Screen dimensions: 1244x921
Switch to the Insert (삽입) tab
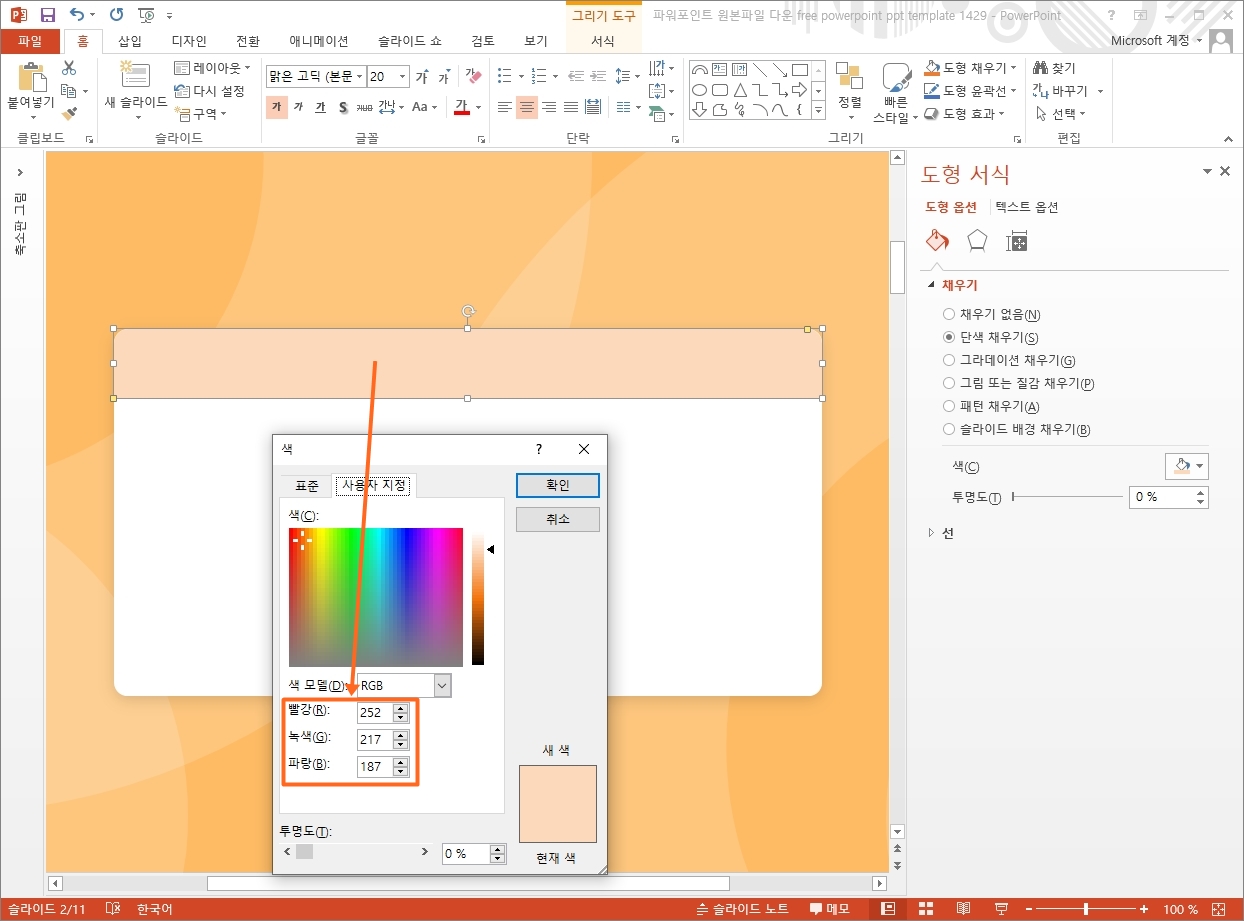pos(130,41)
